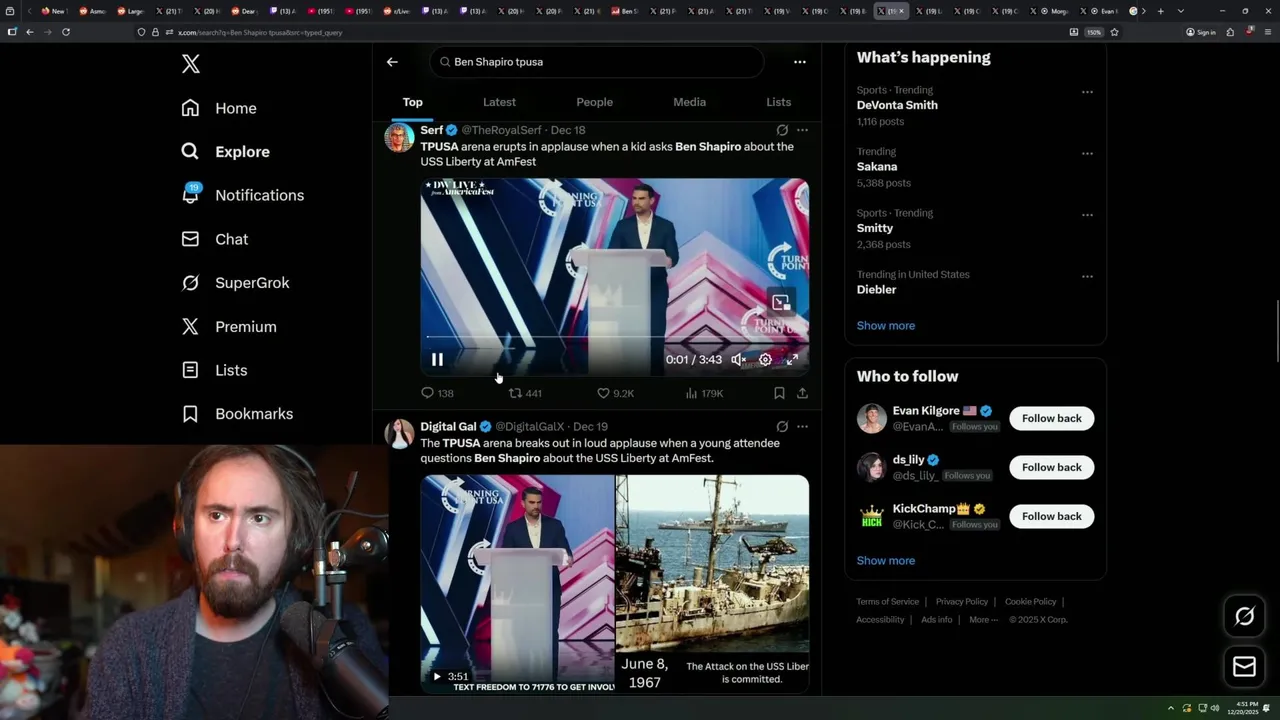Open Grok action on Serf's post

pyautogui.click(x=782, y=130)
